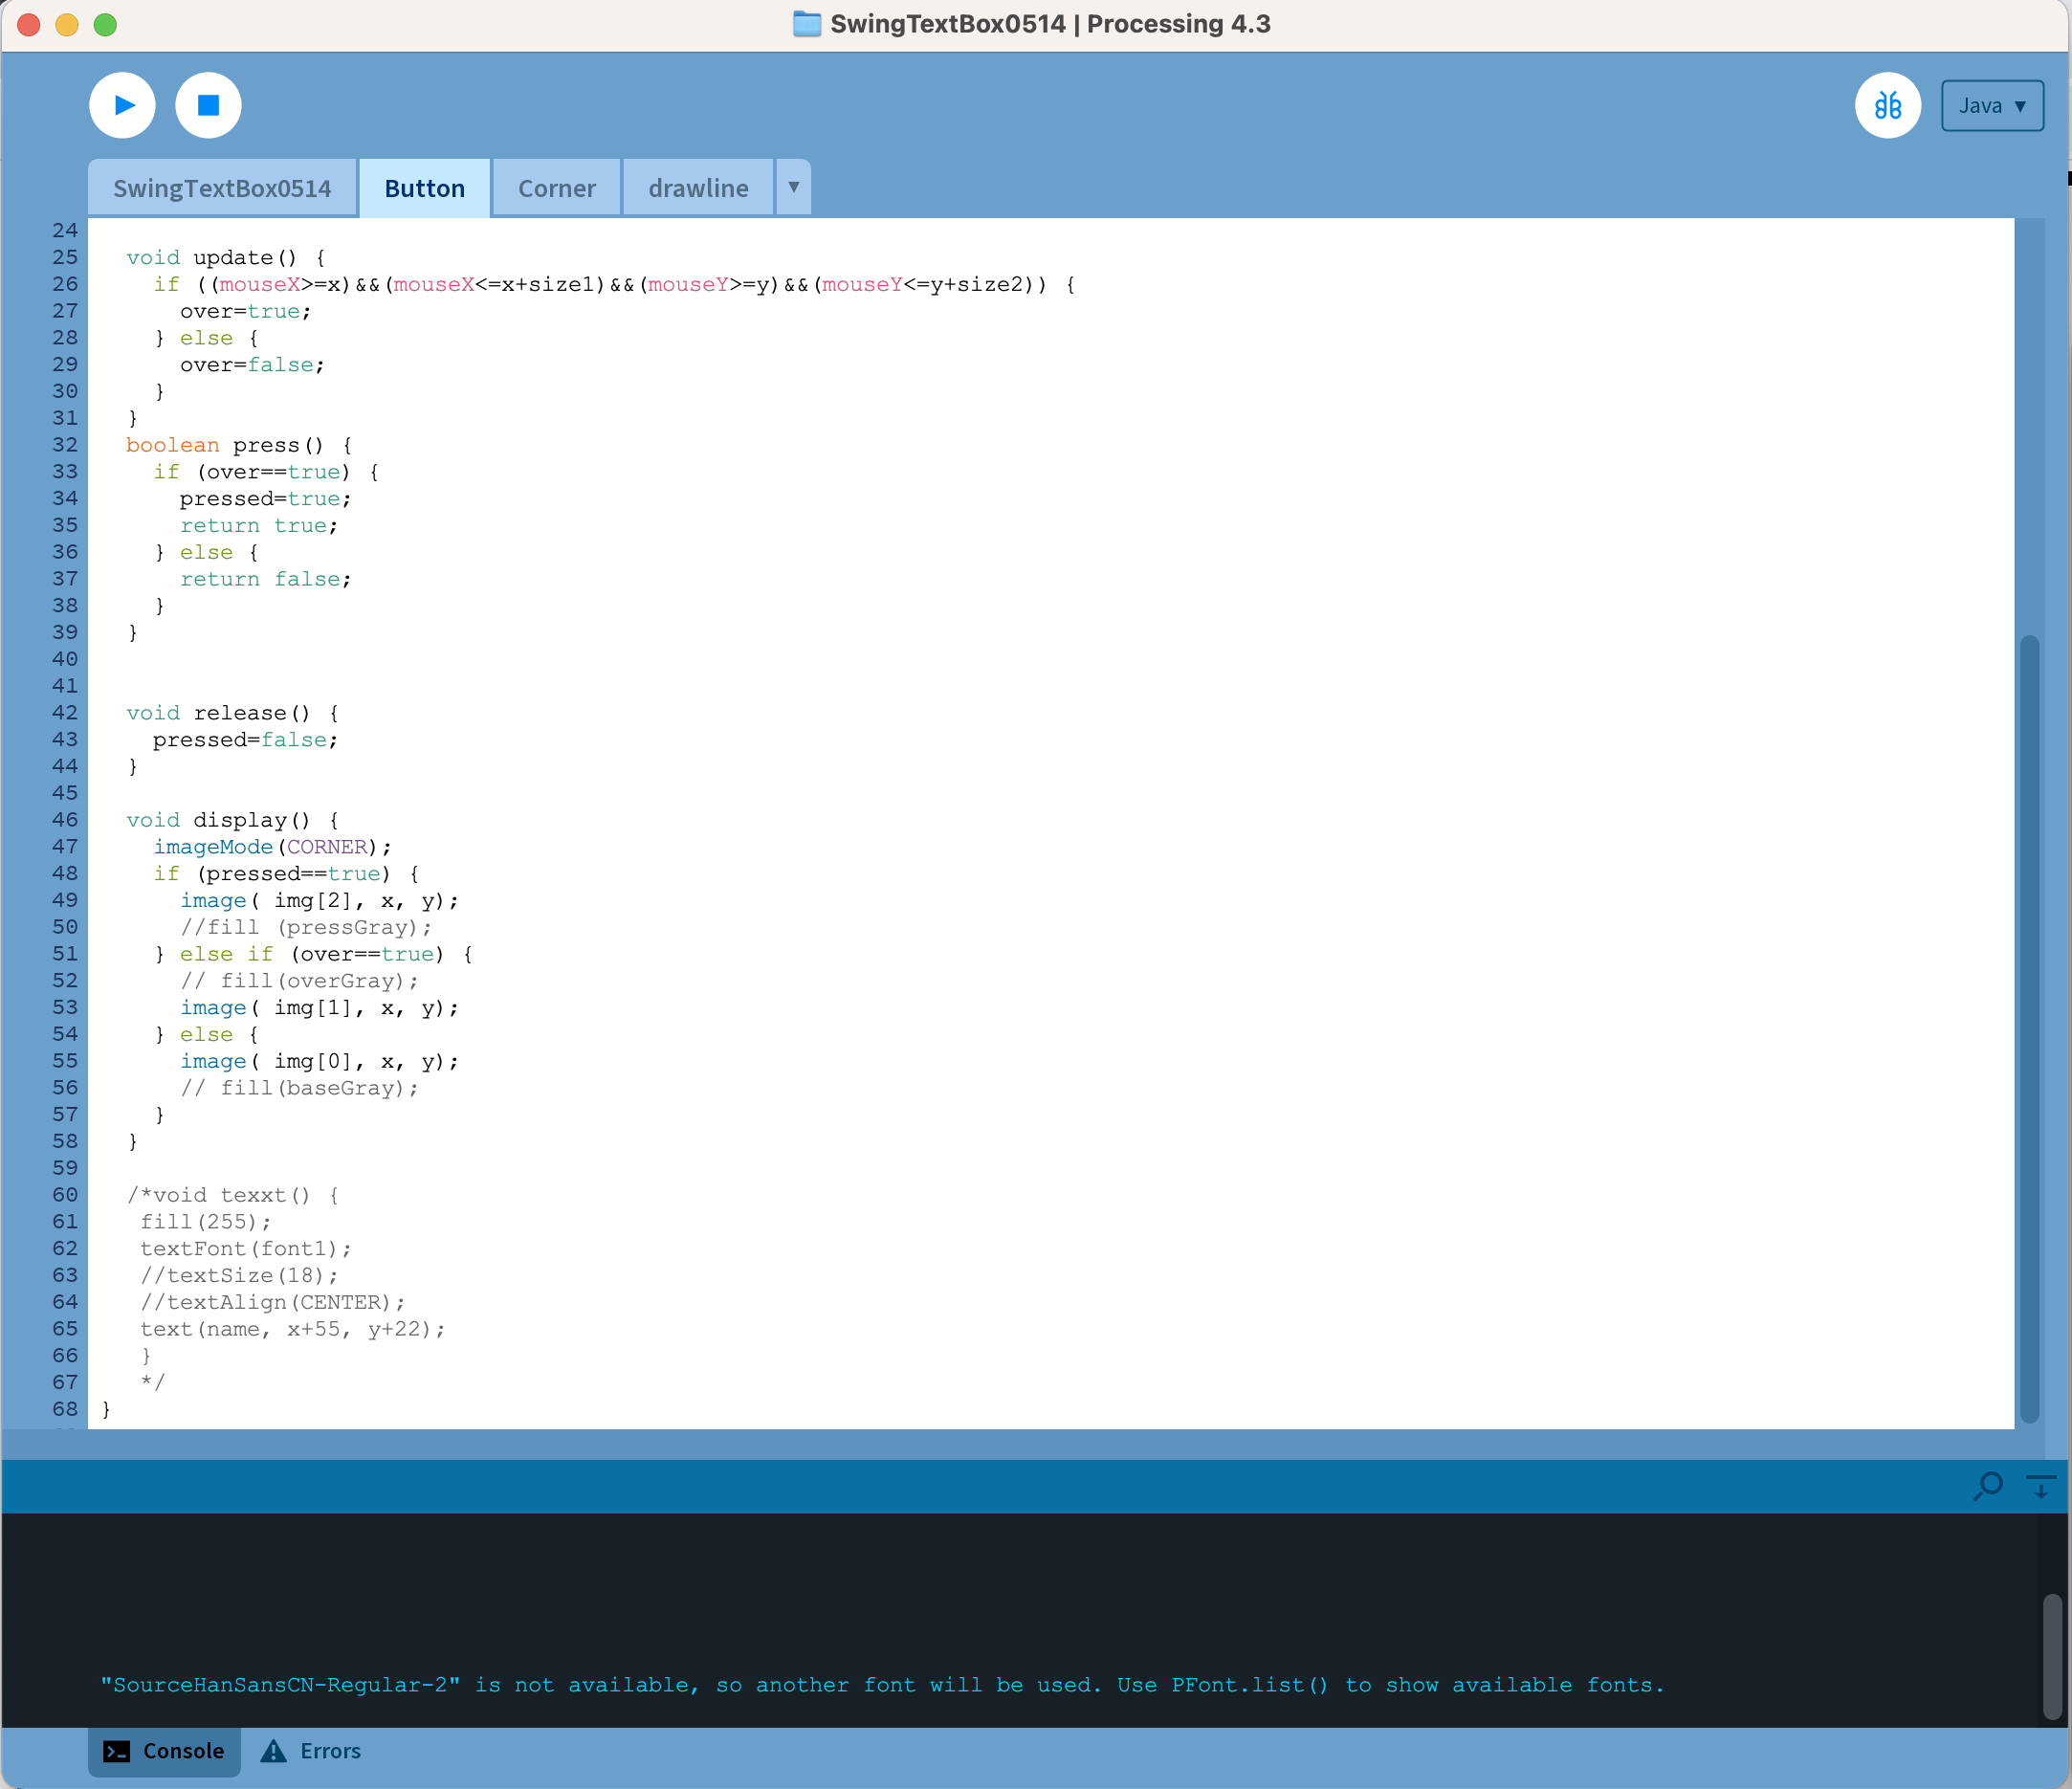Switch to the SwingTextBox0514 tab
The width and height of the screenshot is (2072, 1789).
pyautogui.click(x=222, y=188)
